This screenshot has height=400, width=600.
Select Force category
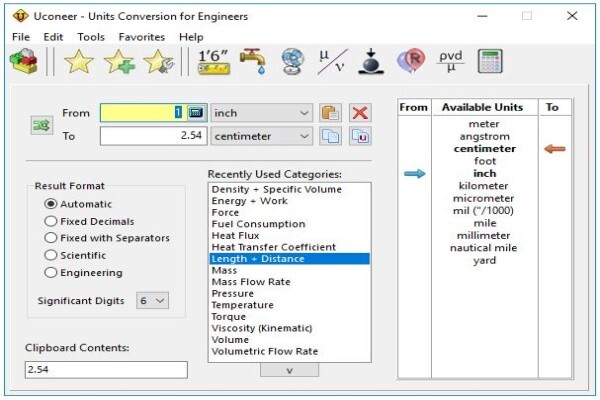pos(289,212)
